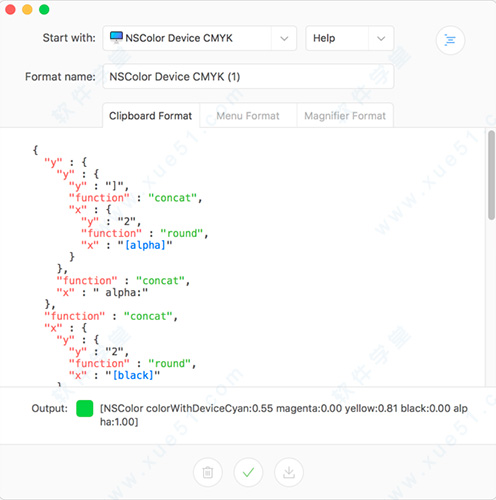Open the NSColor Device CMYK combo box
This screenshot has width=496, height=500.
(200, 38)
